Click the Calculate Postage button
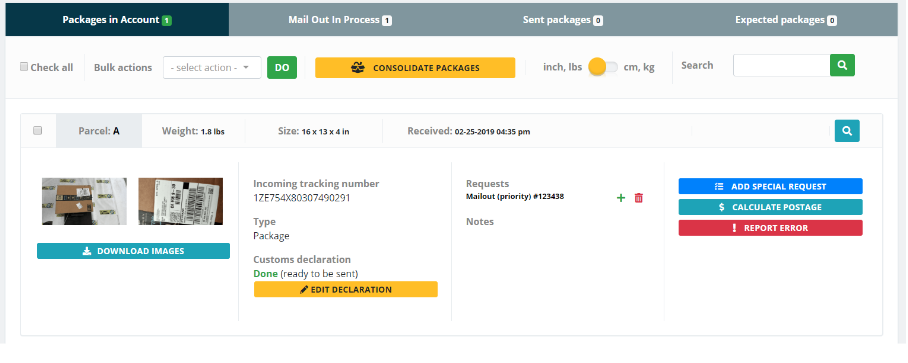 click(x=770, y=207)
